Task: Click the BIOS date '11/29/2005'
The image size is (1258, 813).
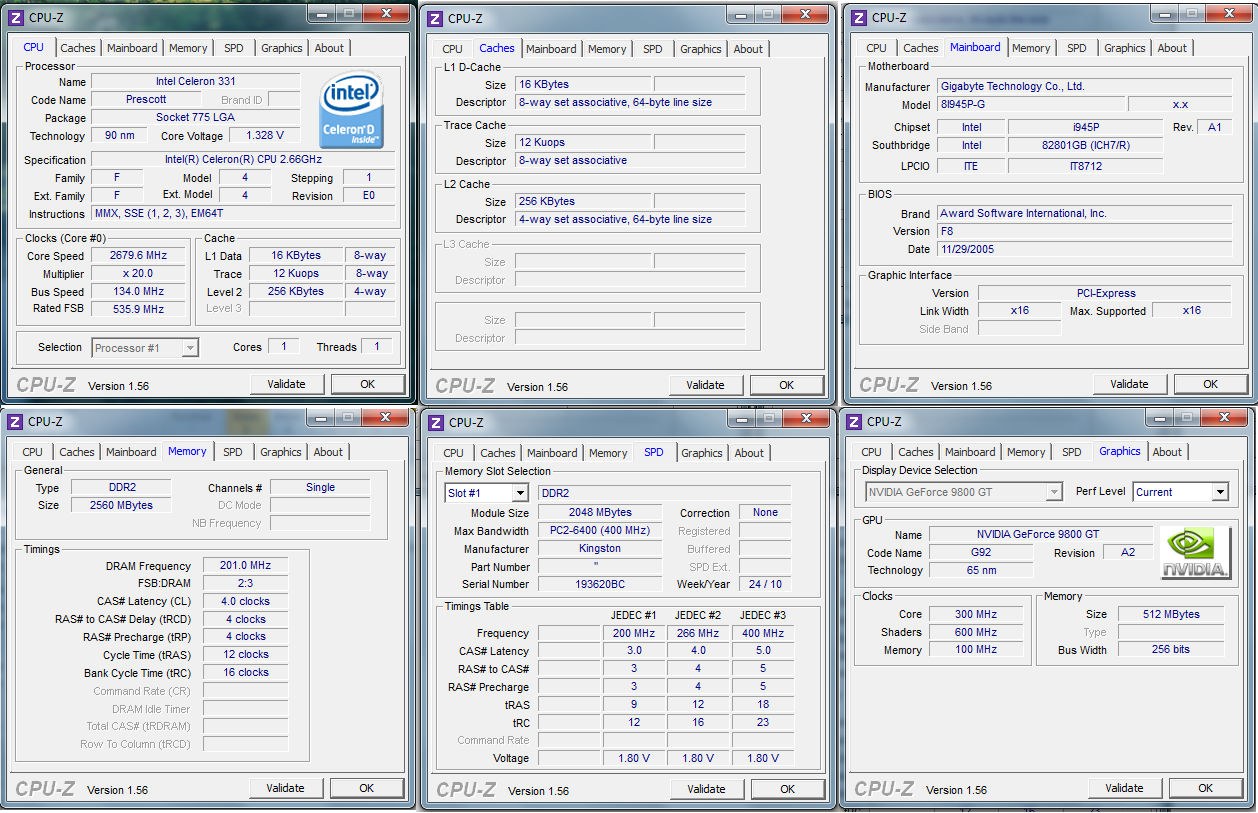Action: coord(1084,250)
